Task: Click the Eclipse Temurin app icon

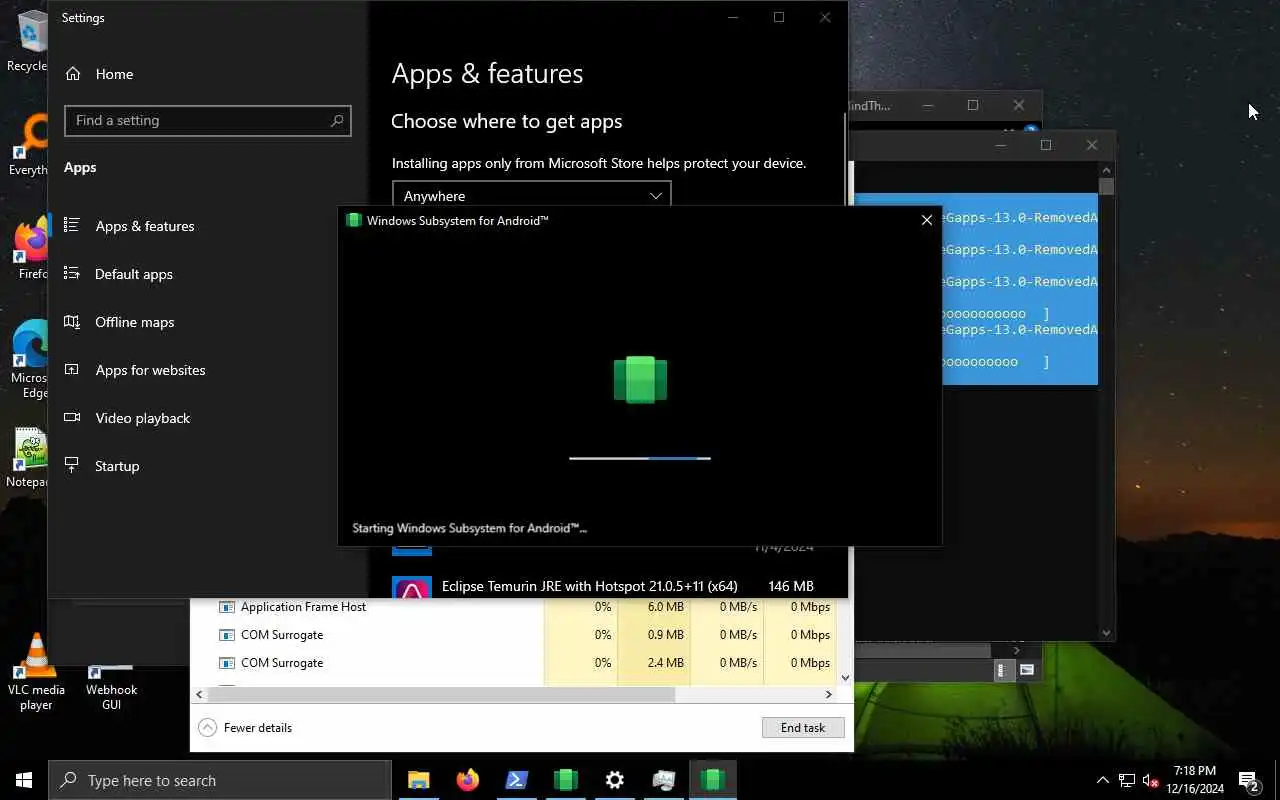Action: click(412, 588)
